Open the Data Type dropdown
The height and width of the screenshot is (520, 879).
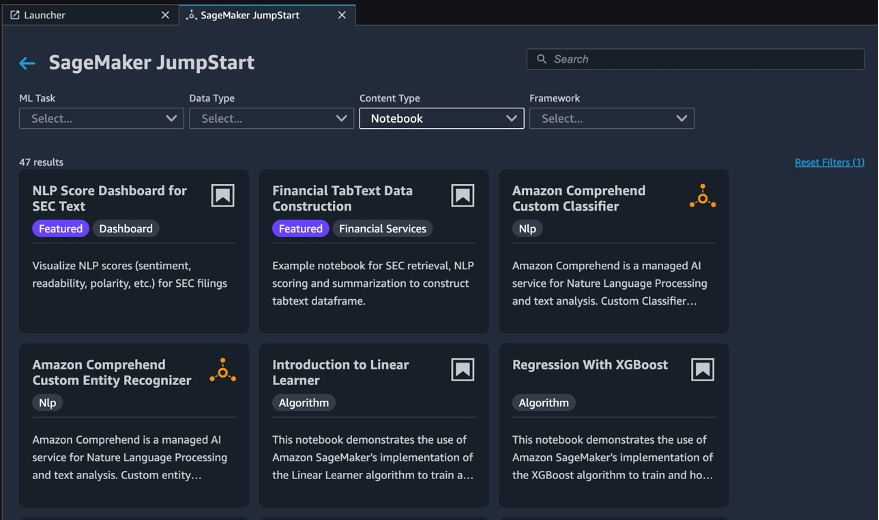[271, 118]
